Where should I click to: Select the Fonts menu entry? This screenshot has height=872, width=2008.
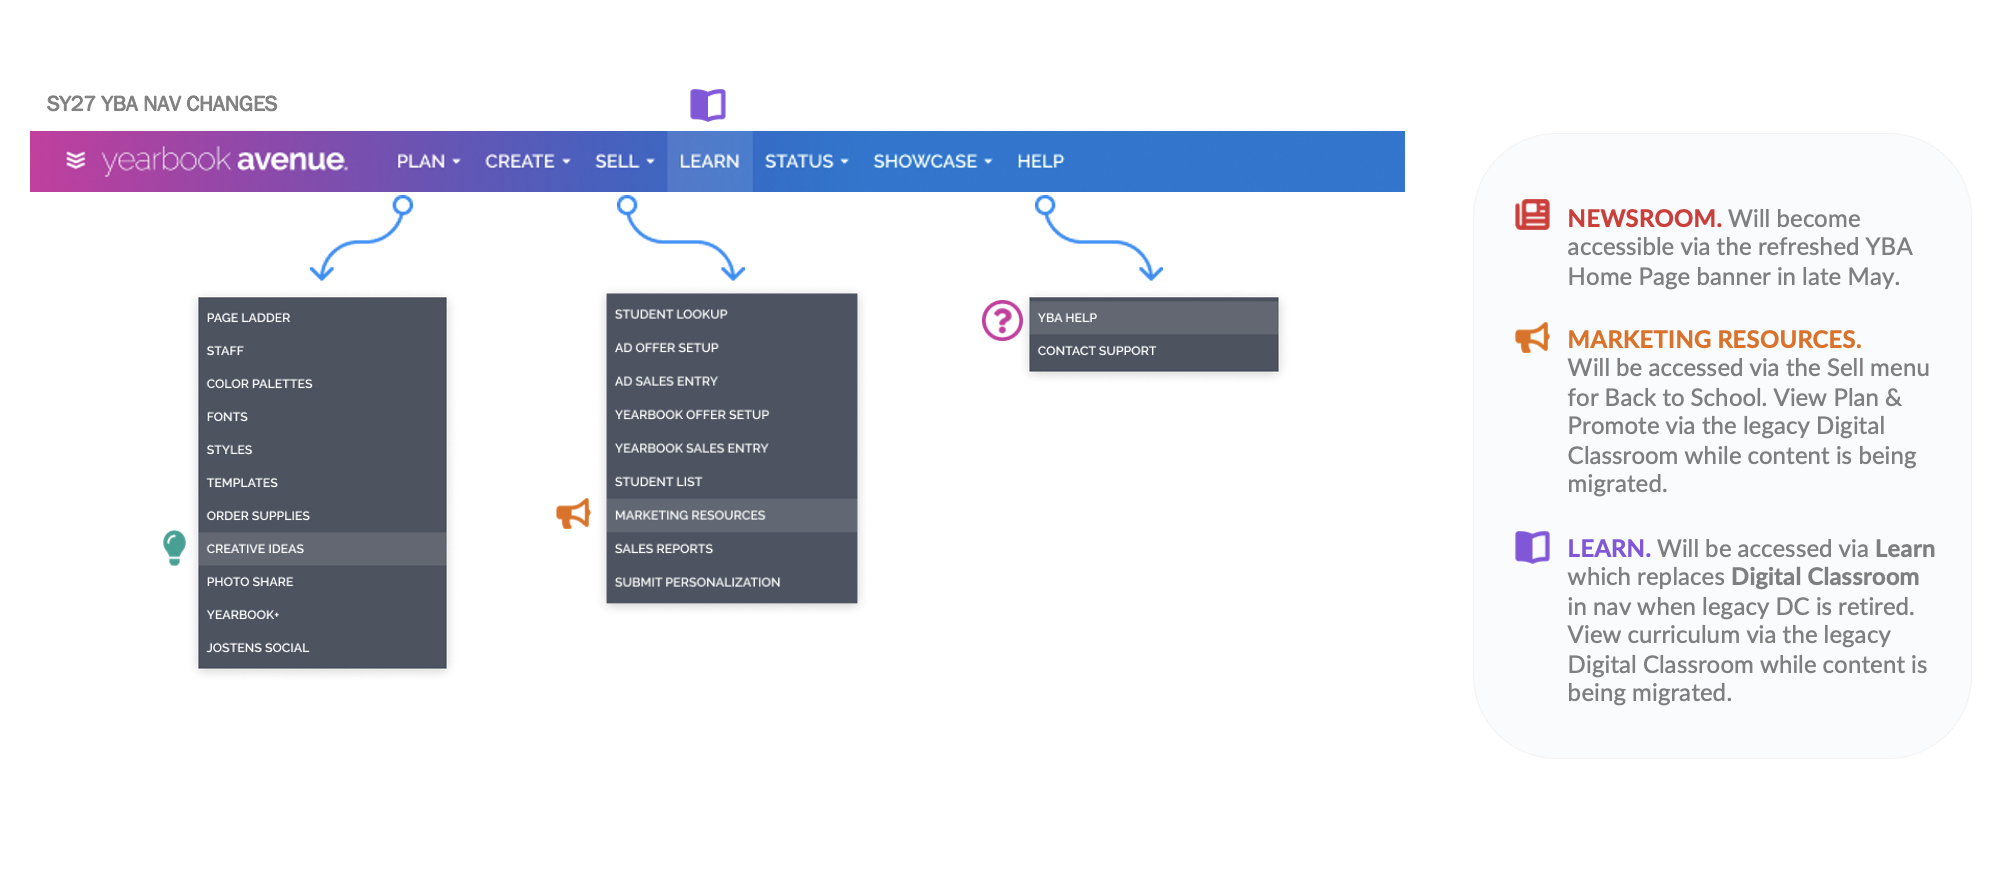(322, 416)
